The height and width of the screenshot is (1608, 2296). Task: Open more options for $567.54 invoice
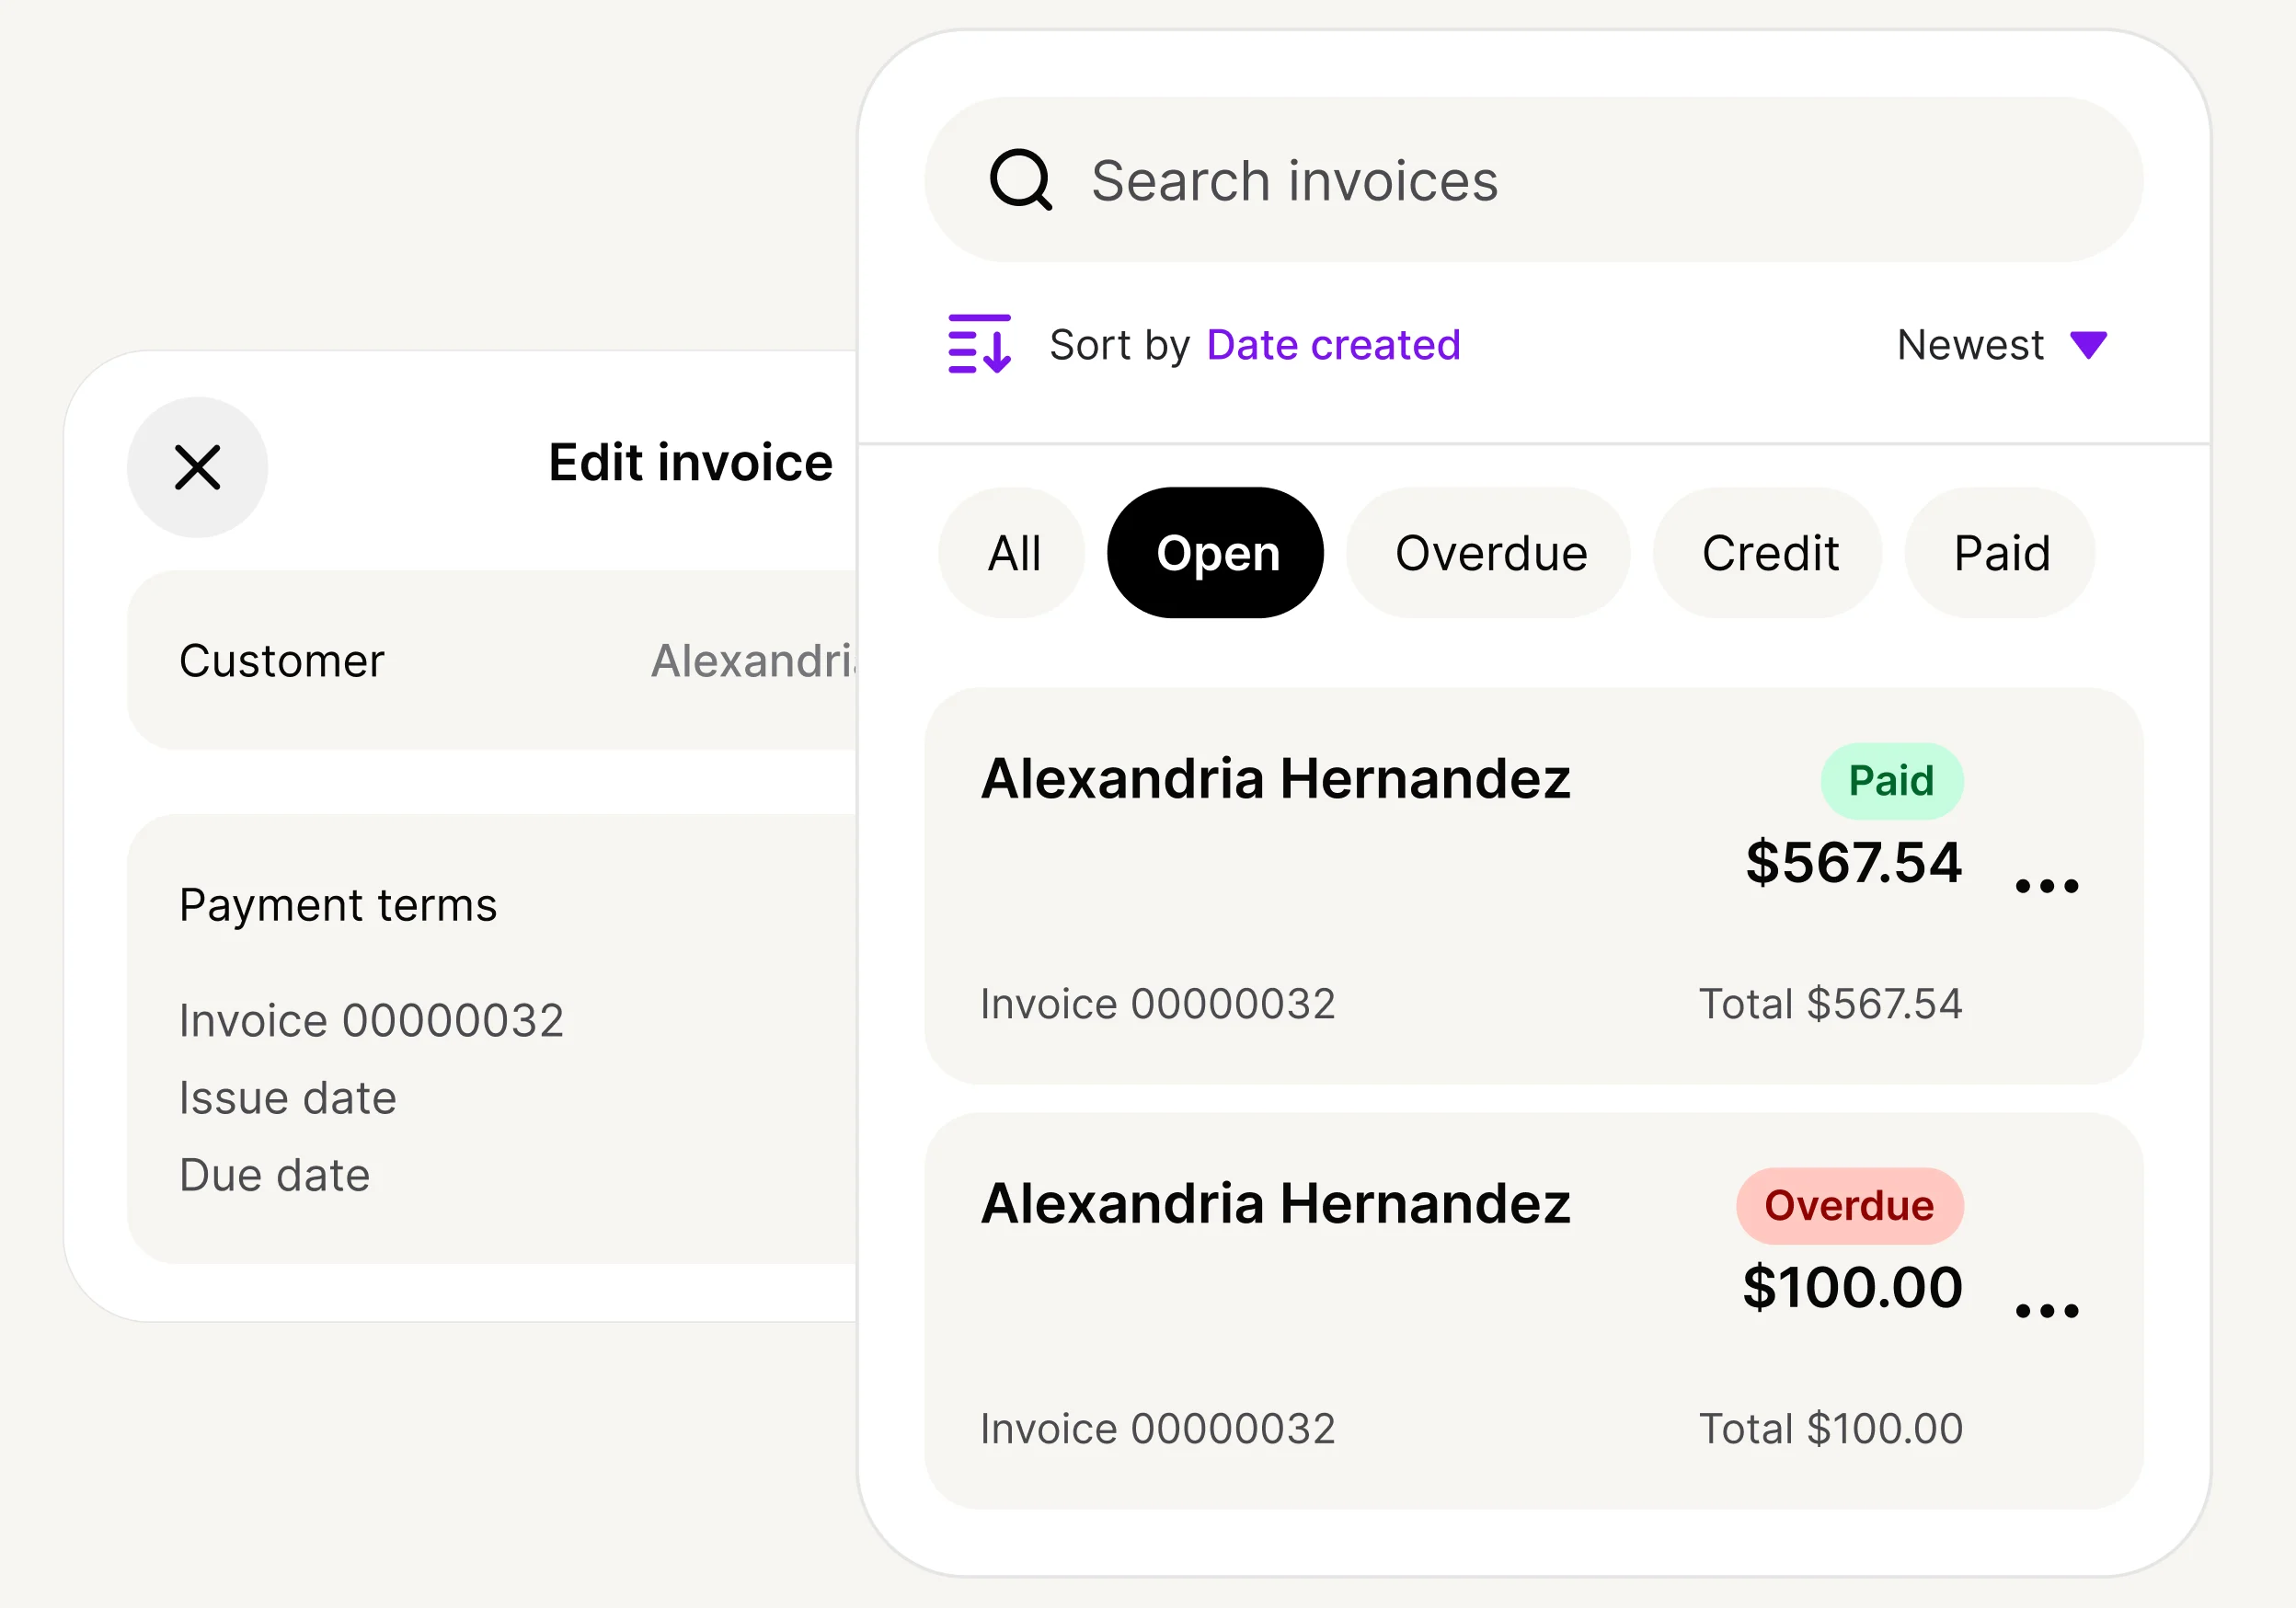click(x=2046, y=886)
